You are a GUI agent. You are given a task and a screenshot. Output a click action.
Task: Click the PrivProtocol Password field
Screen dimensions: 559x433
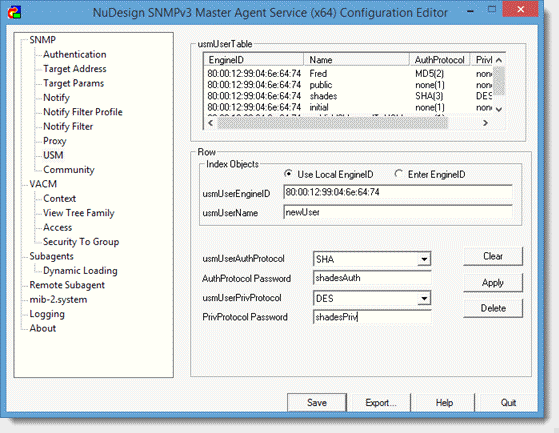tap(372, 317)
